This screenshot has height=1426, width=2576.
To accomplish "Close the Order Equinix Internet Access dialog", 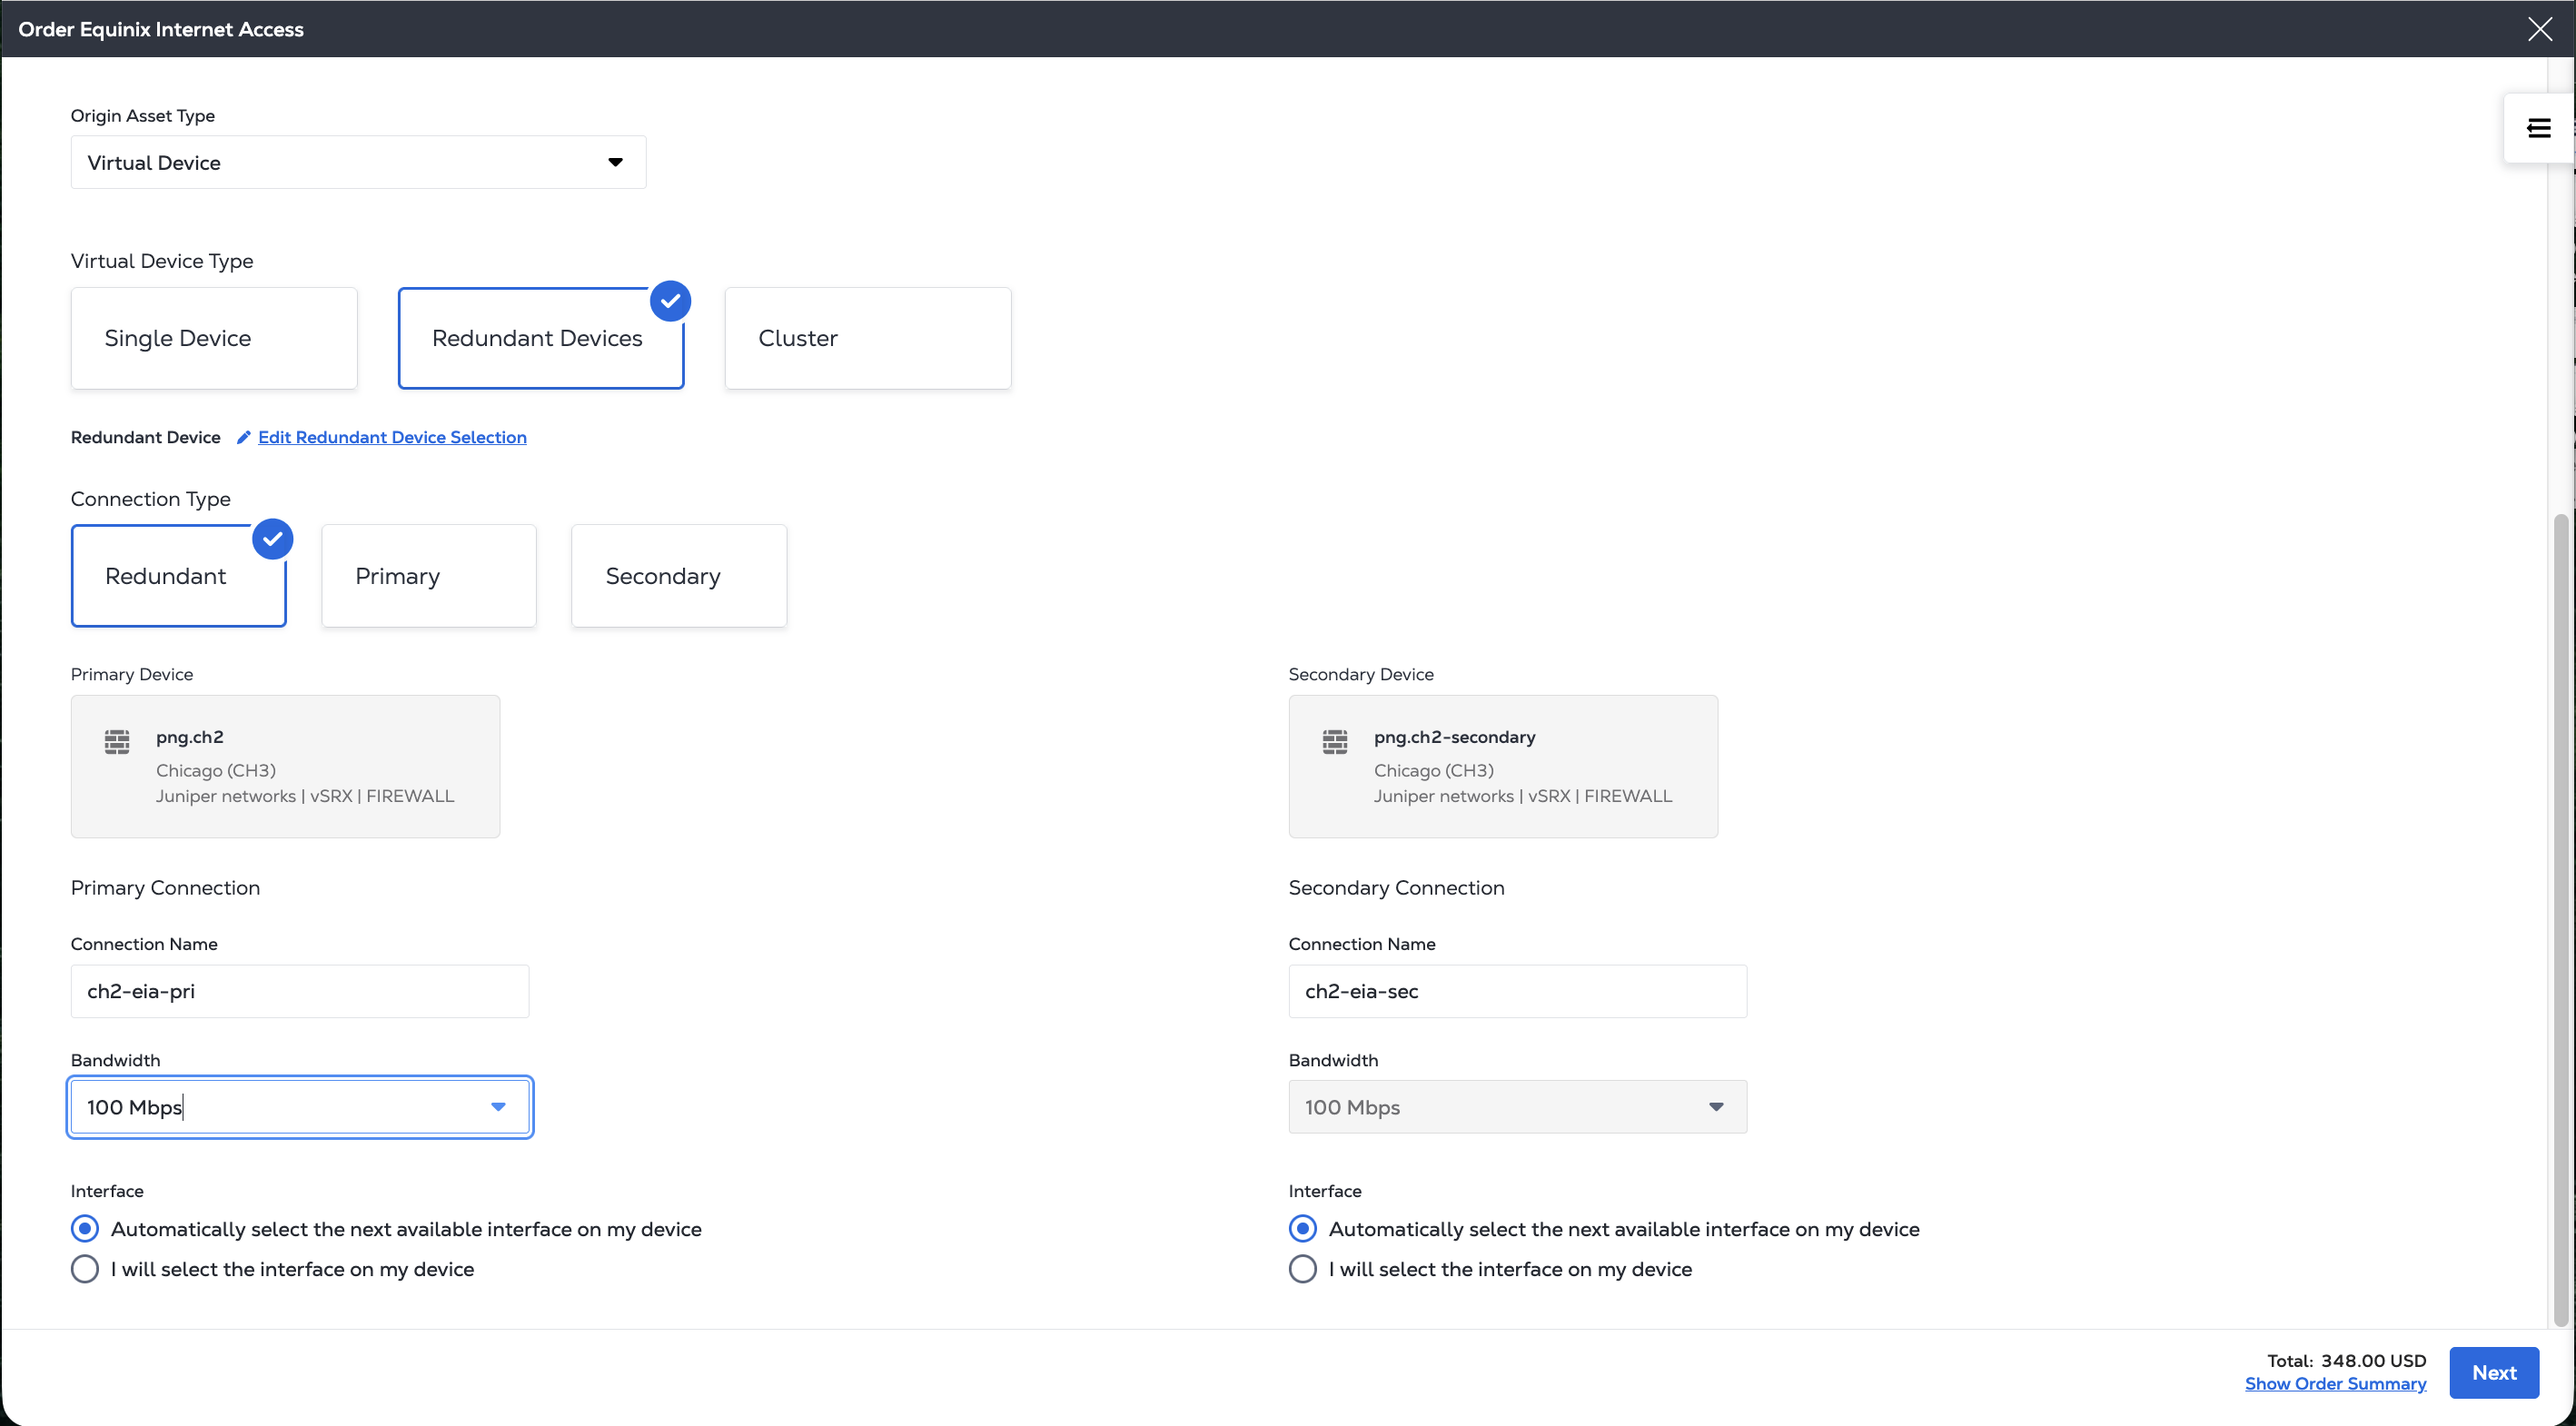I will click(x=2539, y=29).
